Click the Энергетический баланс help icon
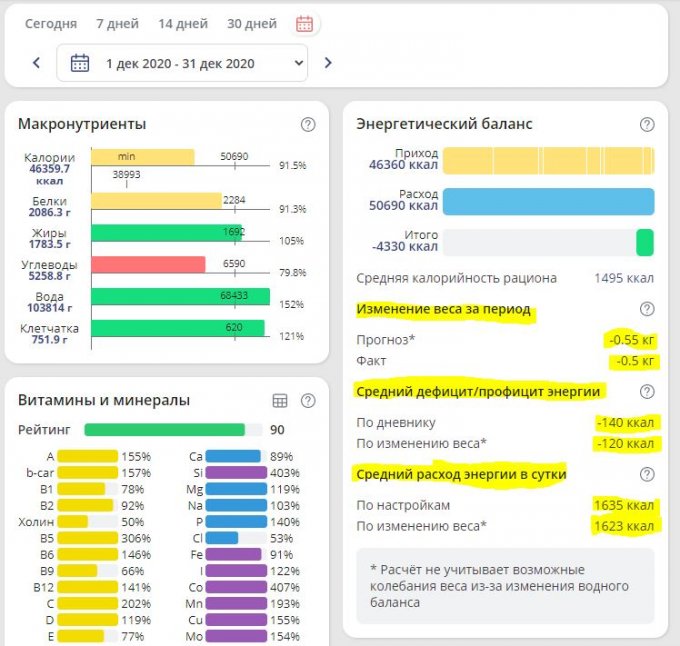This screenshot has width=680, height=646. [x=647, y=125]
